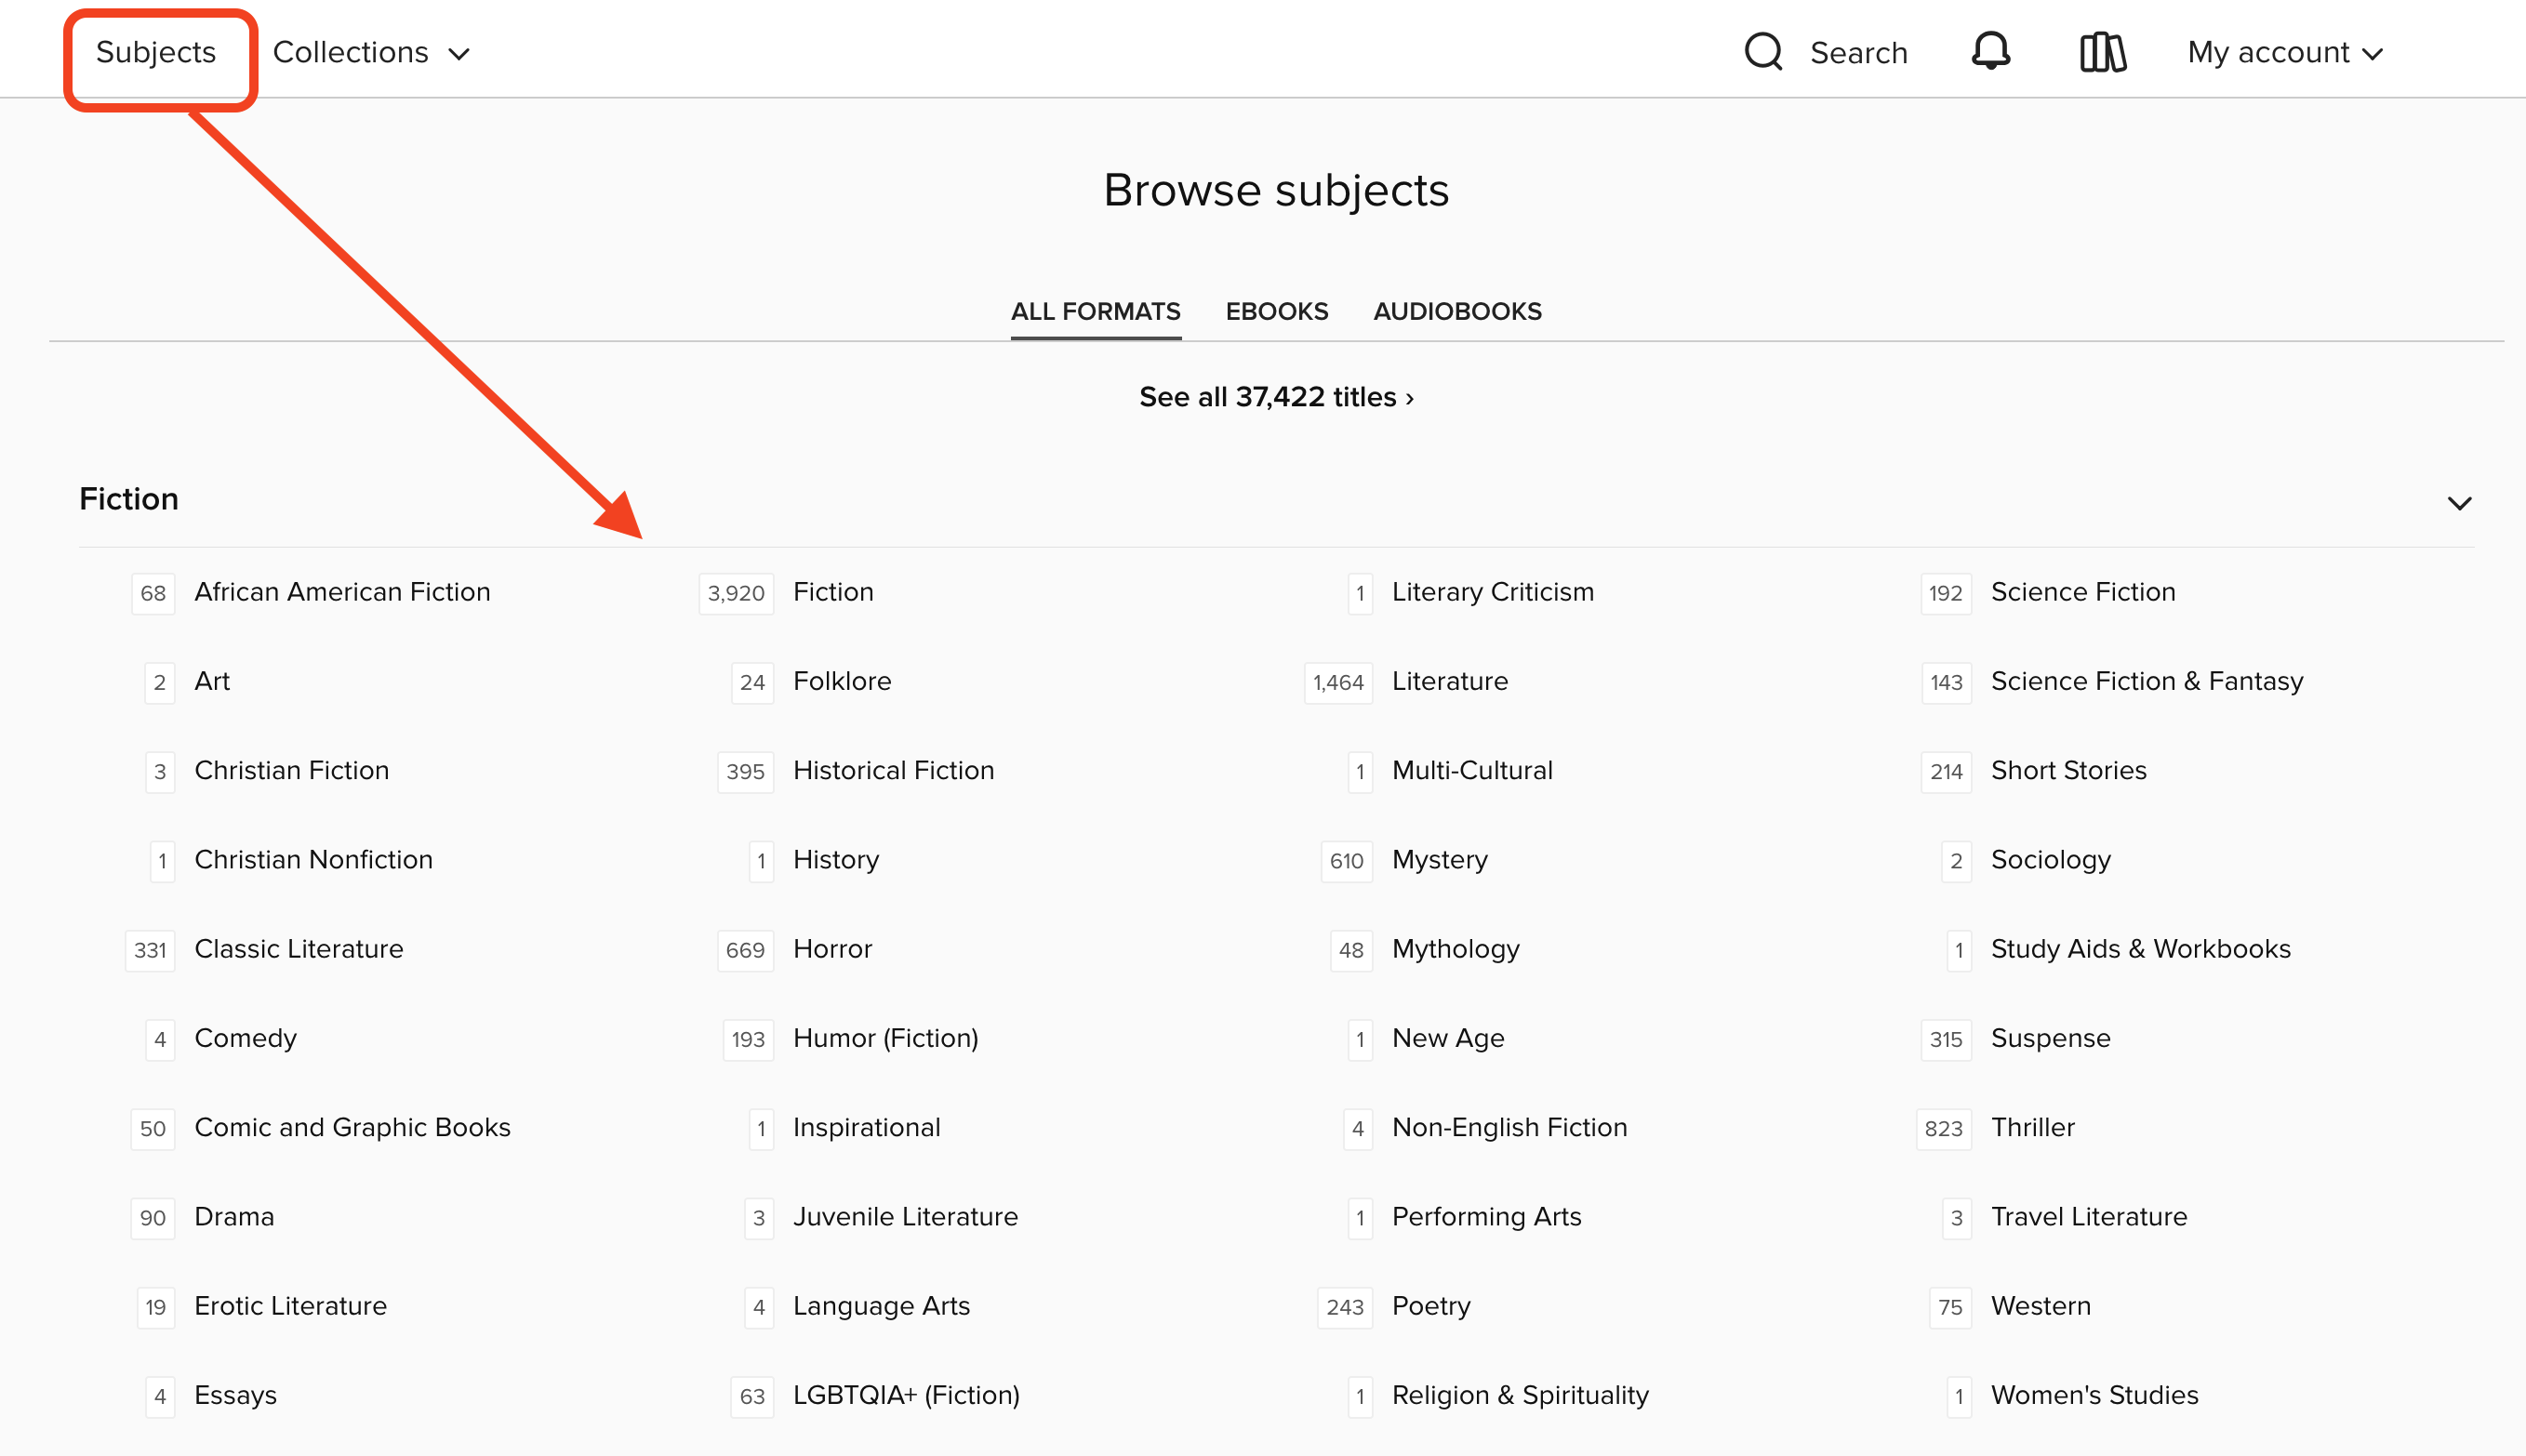
Task: Expand the Collections dropdown menu
Action: pos(371,52)
